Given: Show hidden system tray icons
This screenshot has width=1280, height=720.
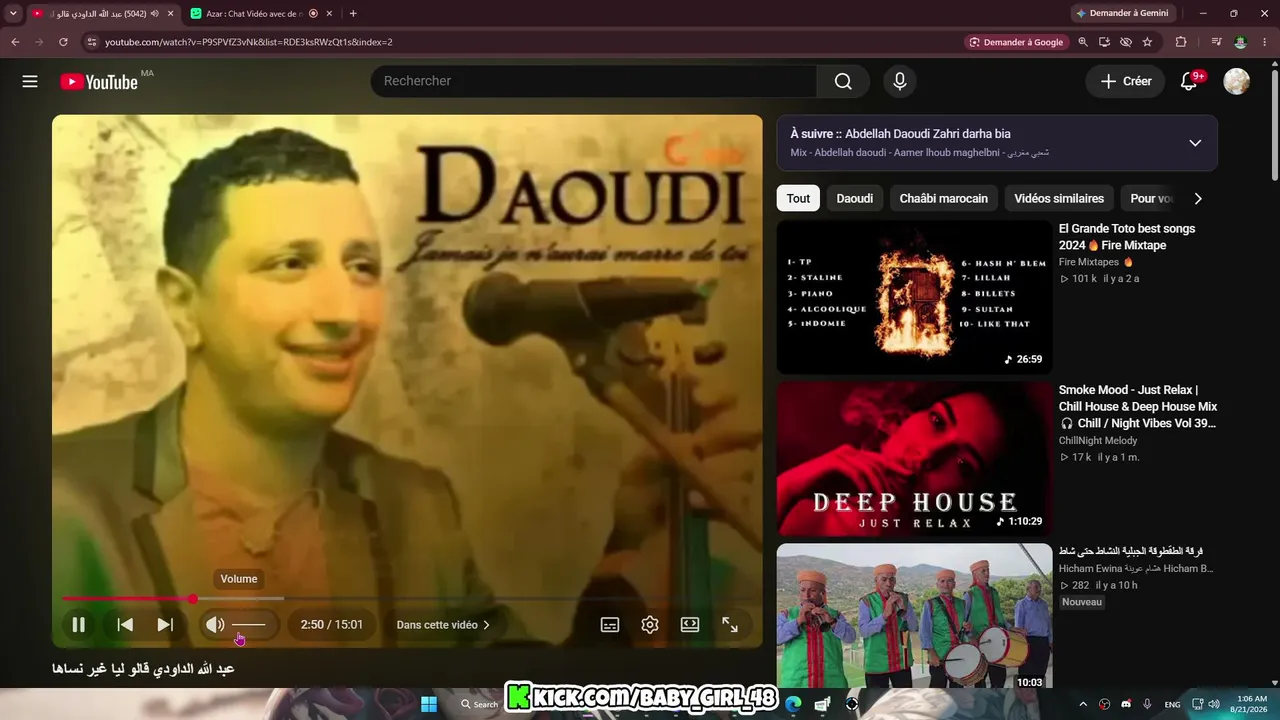Looking at the screenshot, I should pyautogui.click(x=1083, y=704).
